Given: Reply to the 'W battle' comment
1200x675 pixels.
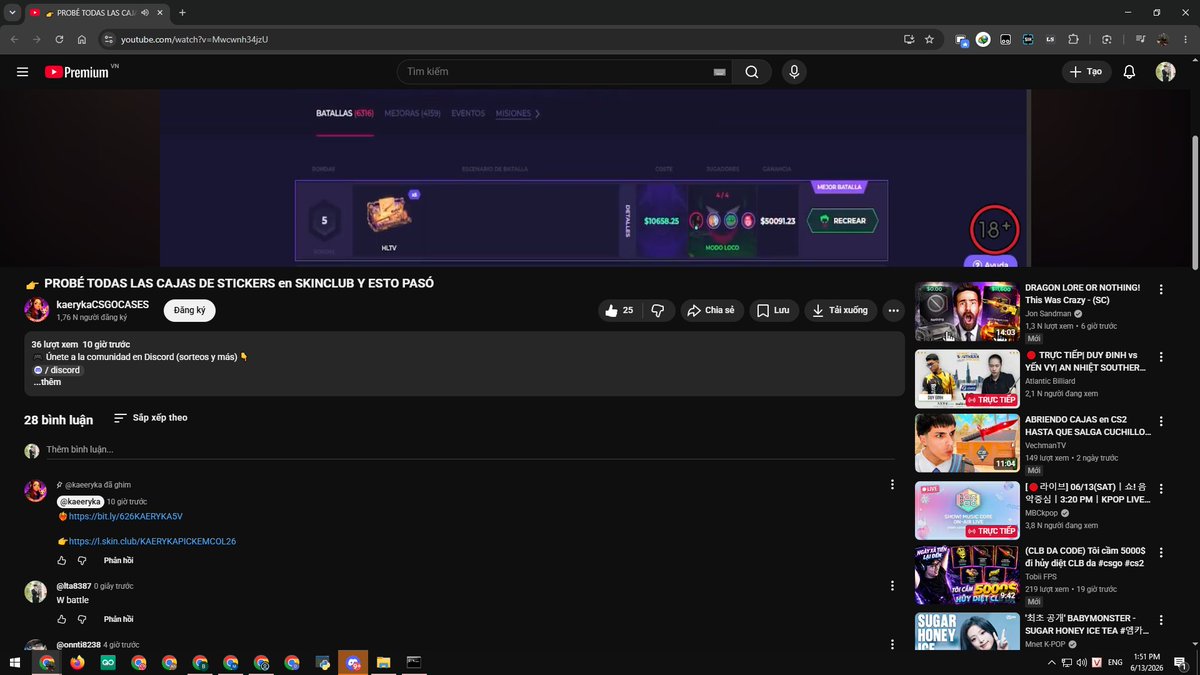Looking at the screenshot, I should click(x=118, y=619).
